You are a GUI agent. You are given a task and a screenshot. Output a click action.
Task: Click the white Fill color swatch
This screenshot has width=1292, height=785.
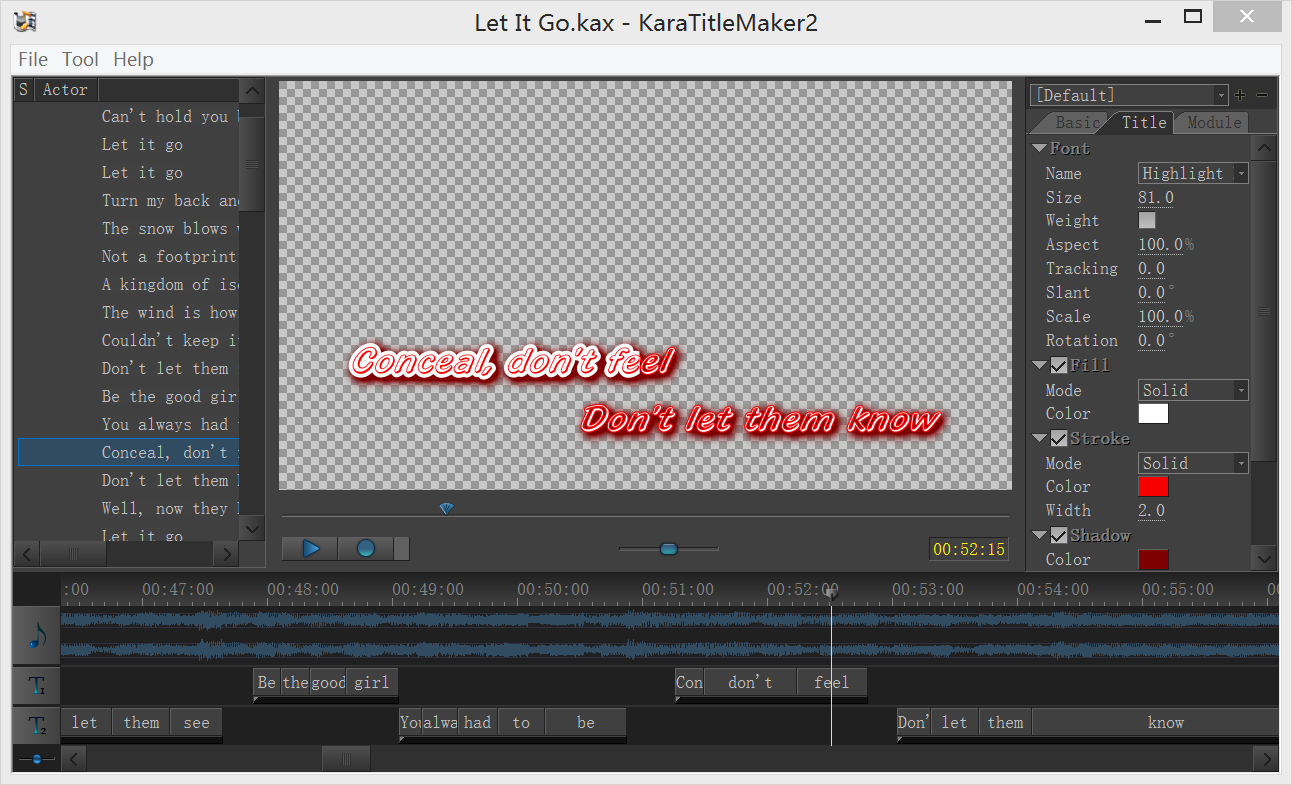click(x=1153, y=413)
